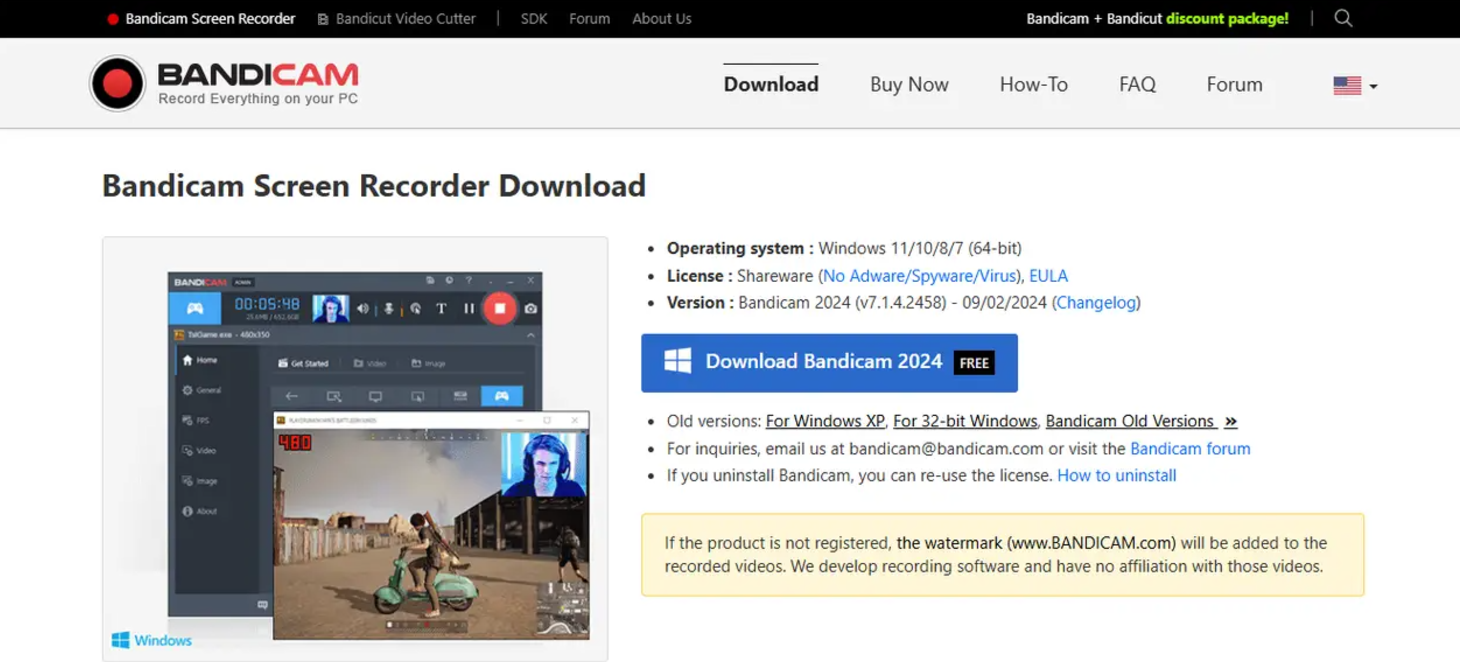Click the text T icon in screenshot
Viewport: 1460px width, 662px height.
pyautogui.click(x=441, y=309)
